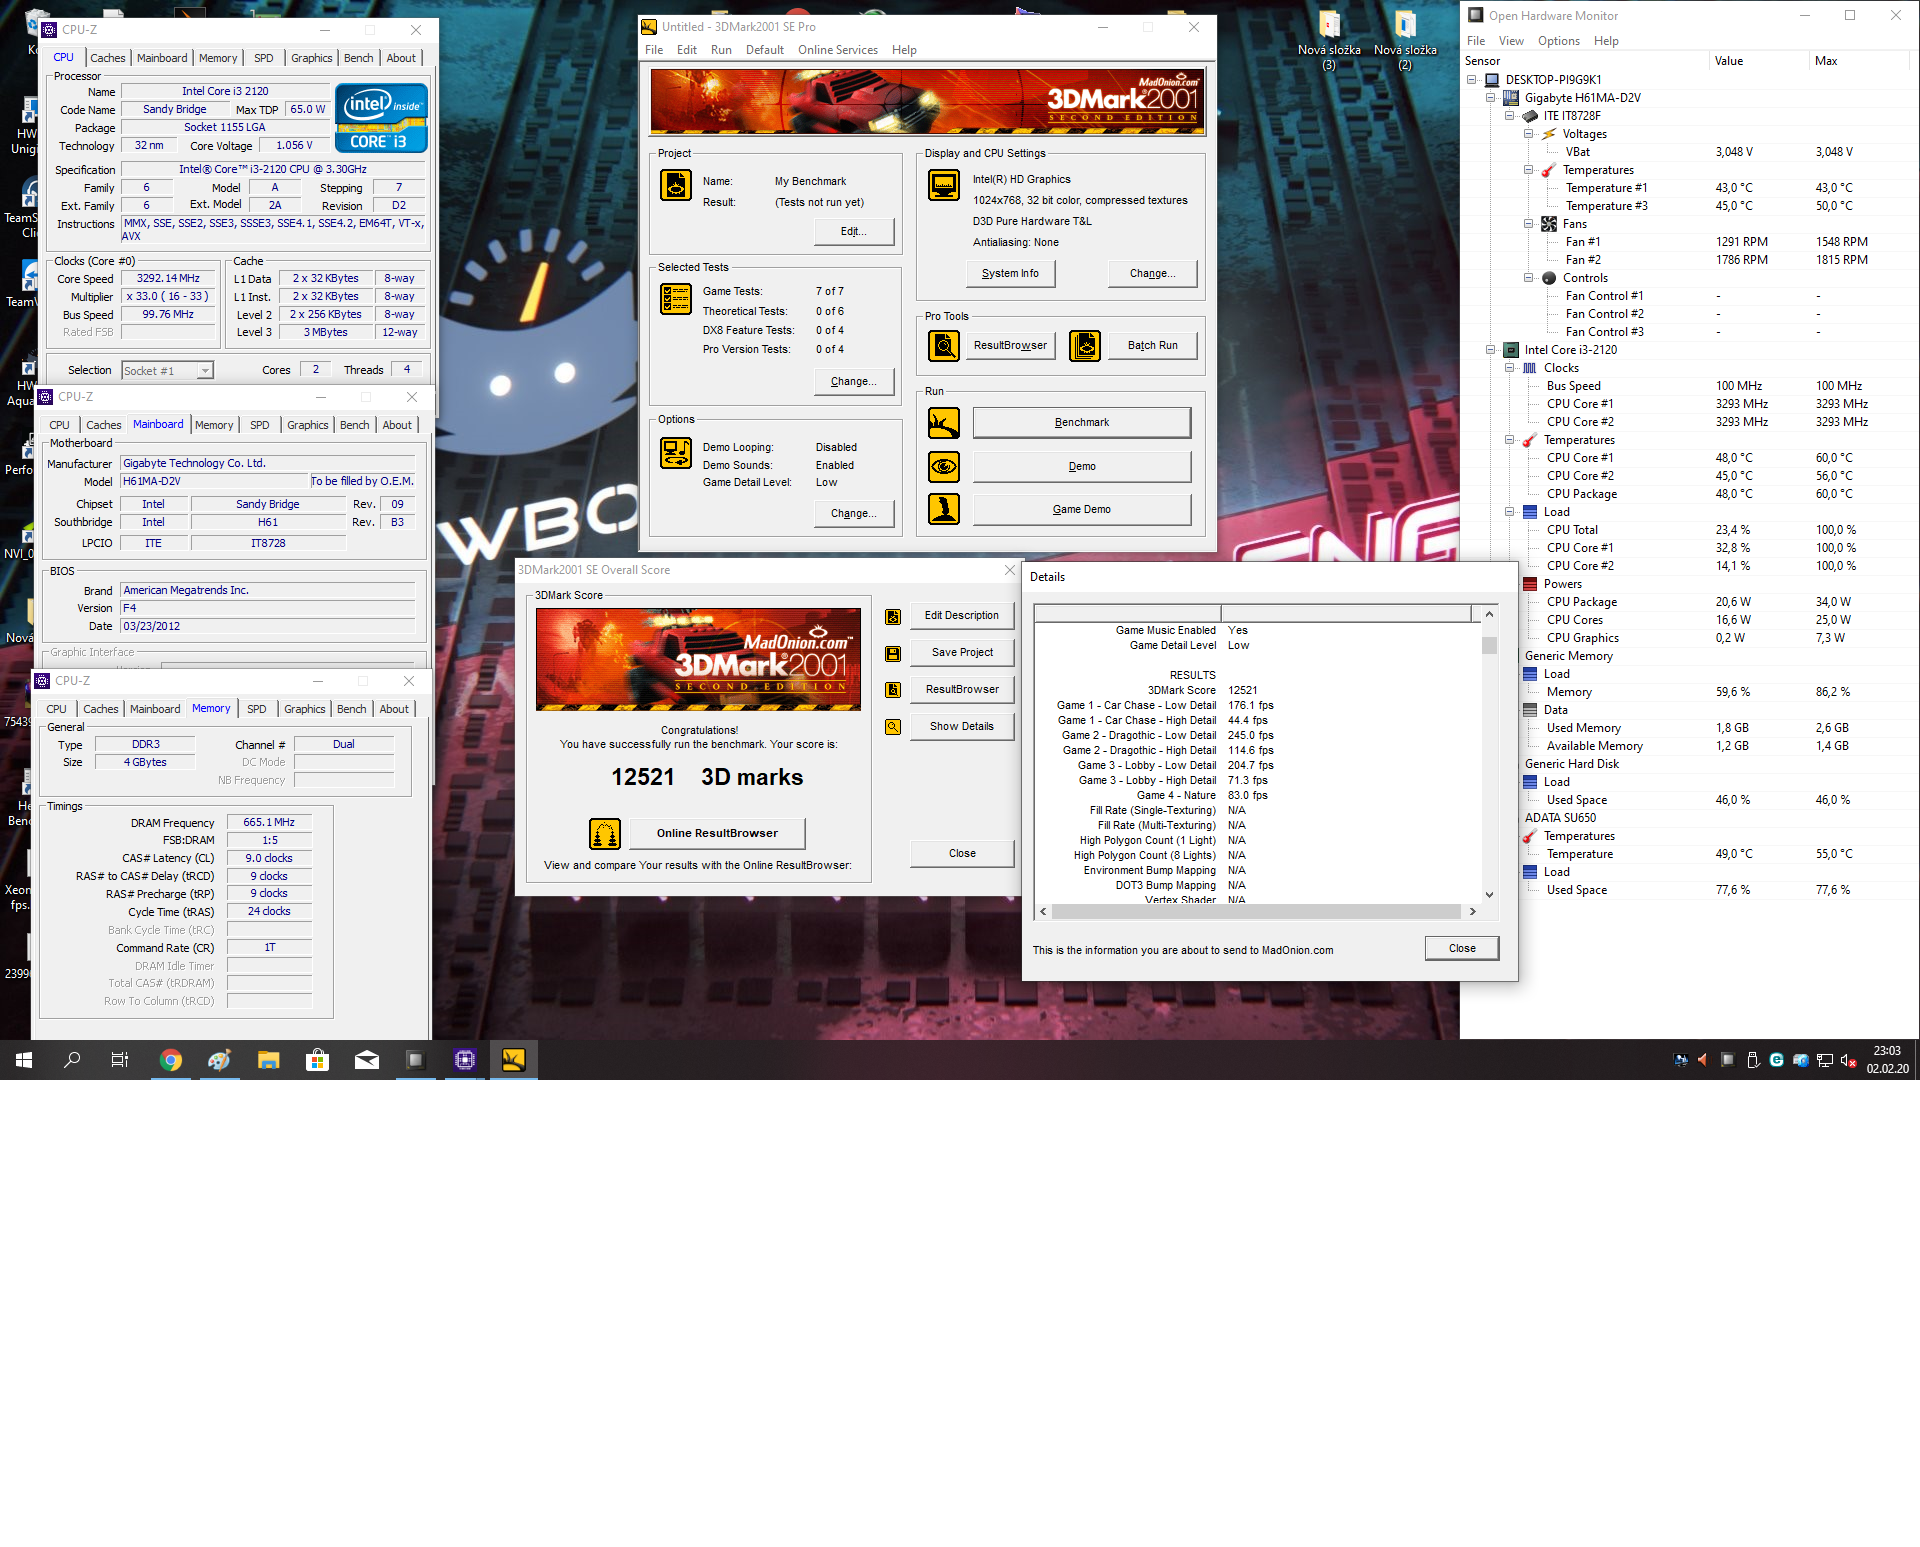The height and width of the screenshot is (1547, 1920).
Task: Collapse the DESKTOP-PI9G9K1 tree node
Action: click(x=1472, y=80)
